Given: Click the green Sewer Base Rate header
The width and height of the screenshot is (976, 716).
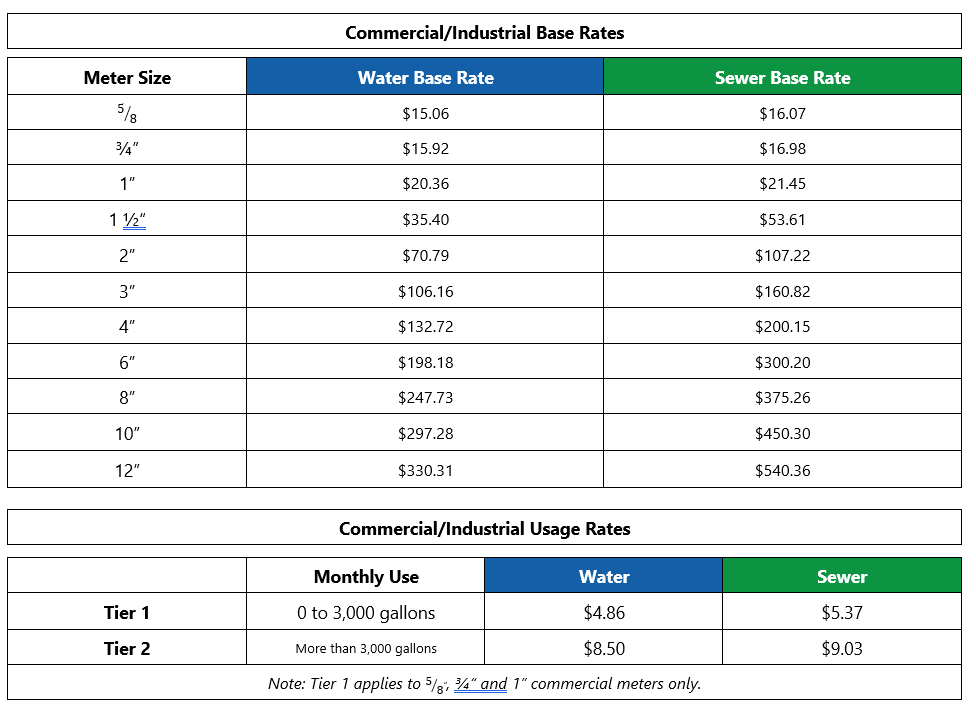Looking at the screenshot, I should point(782,78).
